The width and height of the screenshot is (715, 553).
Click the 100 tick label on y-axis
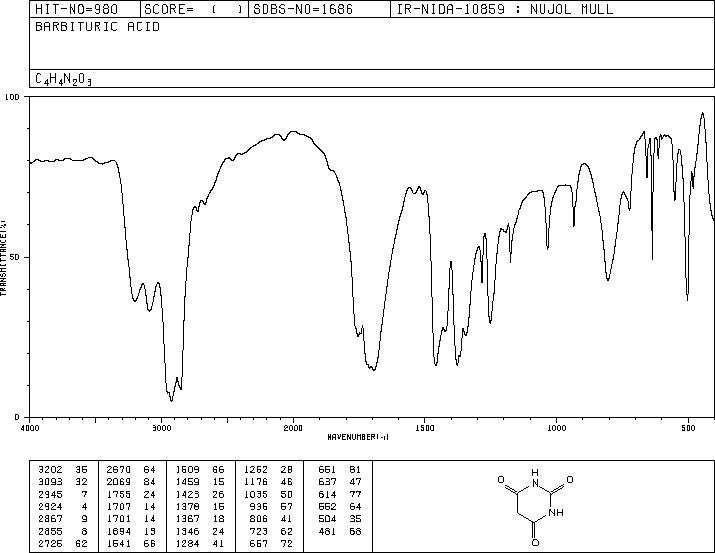click(x=12, y=97)
